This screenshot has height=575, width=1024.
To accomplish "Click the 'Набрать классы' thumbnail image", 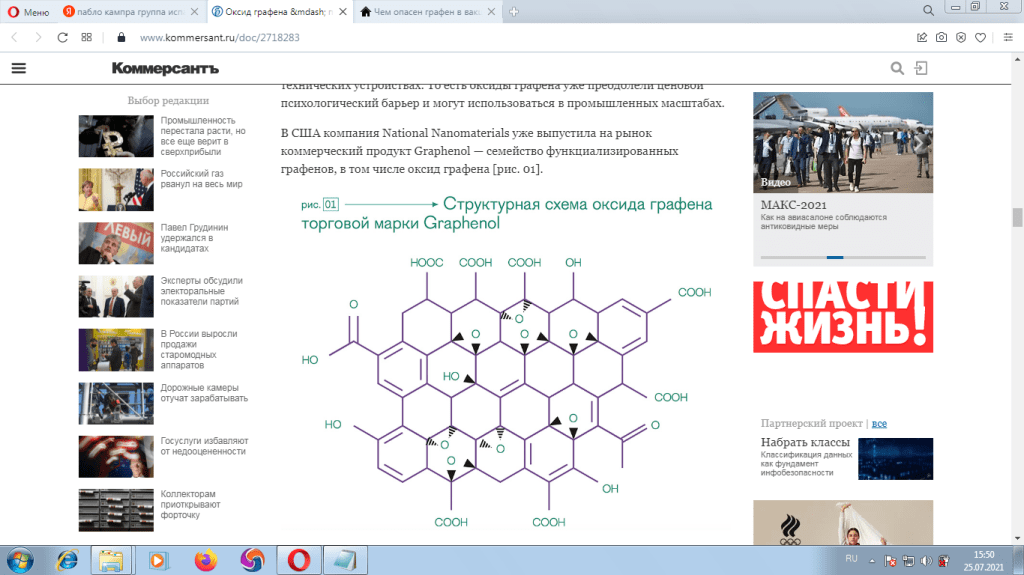I will click(x=895, y=459).
